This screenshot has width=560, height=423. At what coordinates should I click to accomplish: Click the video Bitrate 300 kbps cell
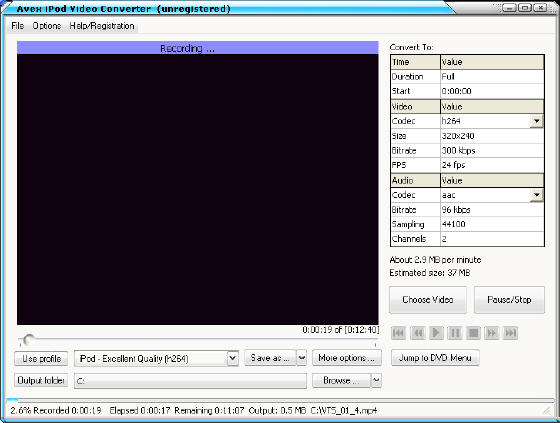coord(492,150)
